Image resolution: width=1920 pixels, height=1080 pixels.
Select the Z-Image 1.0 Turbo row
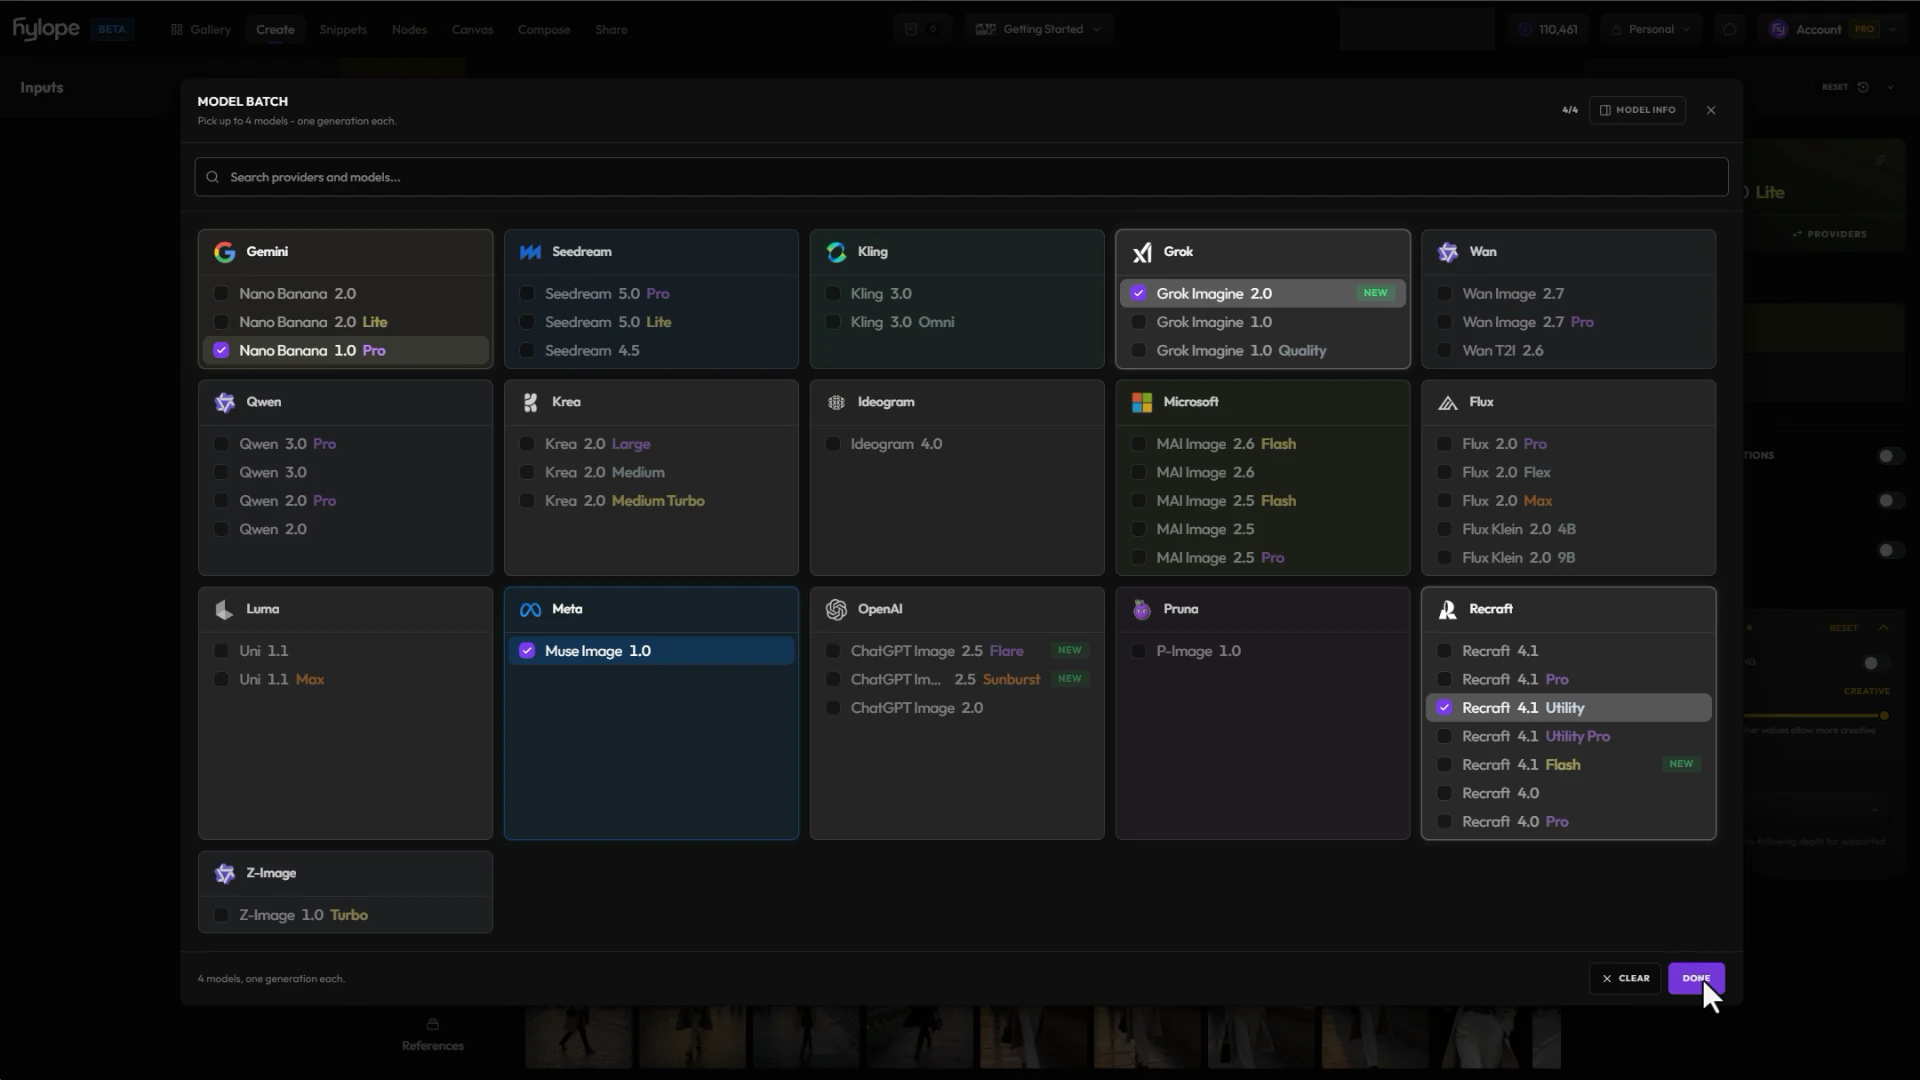point(345,915)
